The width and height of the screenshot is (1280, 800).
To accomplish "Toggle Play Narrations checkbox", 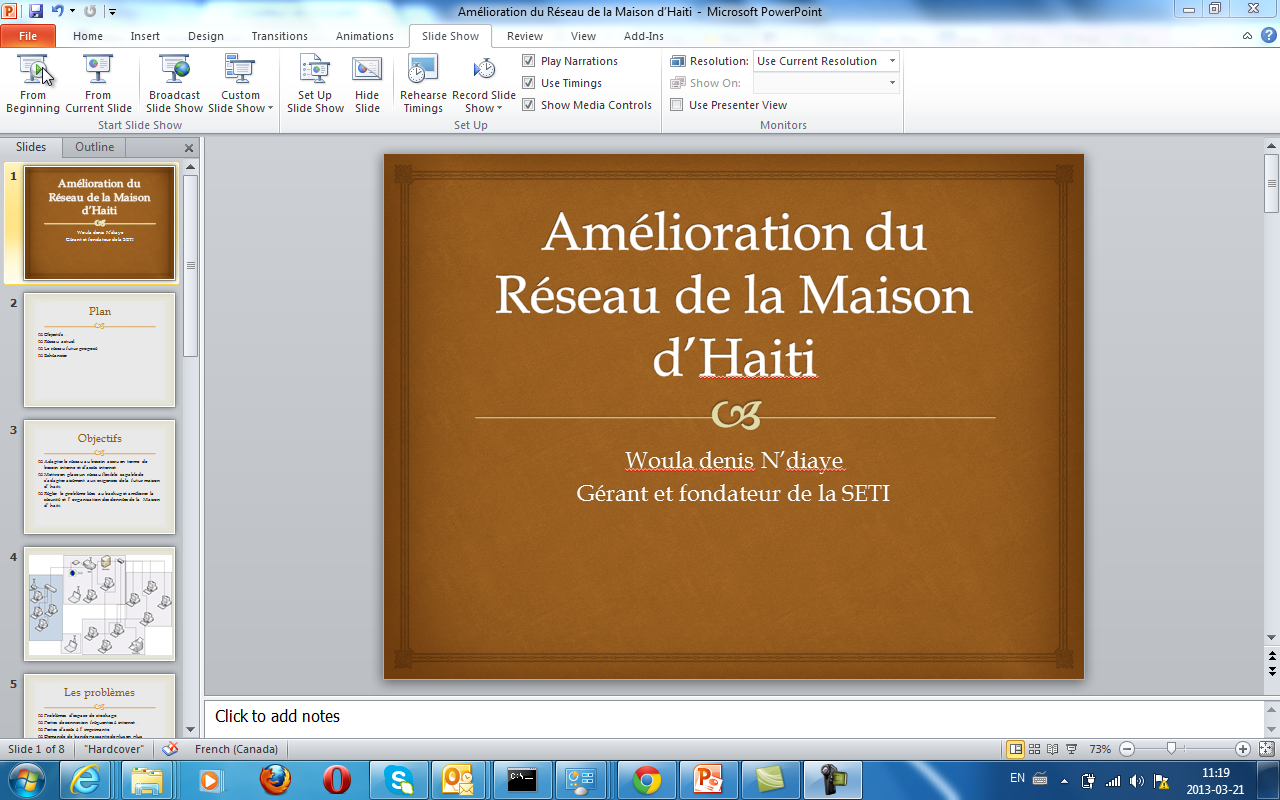I will (x=528, y=61).
